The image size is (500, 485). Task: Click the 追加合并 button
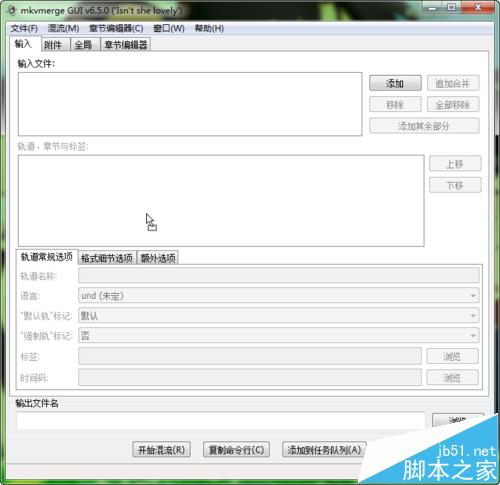(x=453, y=83)
